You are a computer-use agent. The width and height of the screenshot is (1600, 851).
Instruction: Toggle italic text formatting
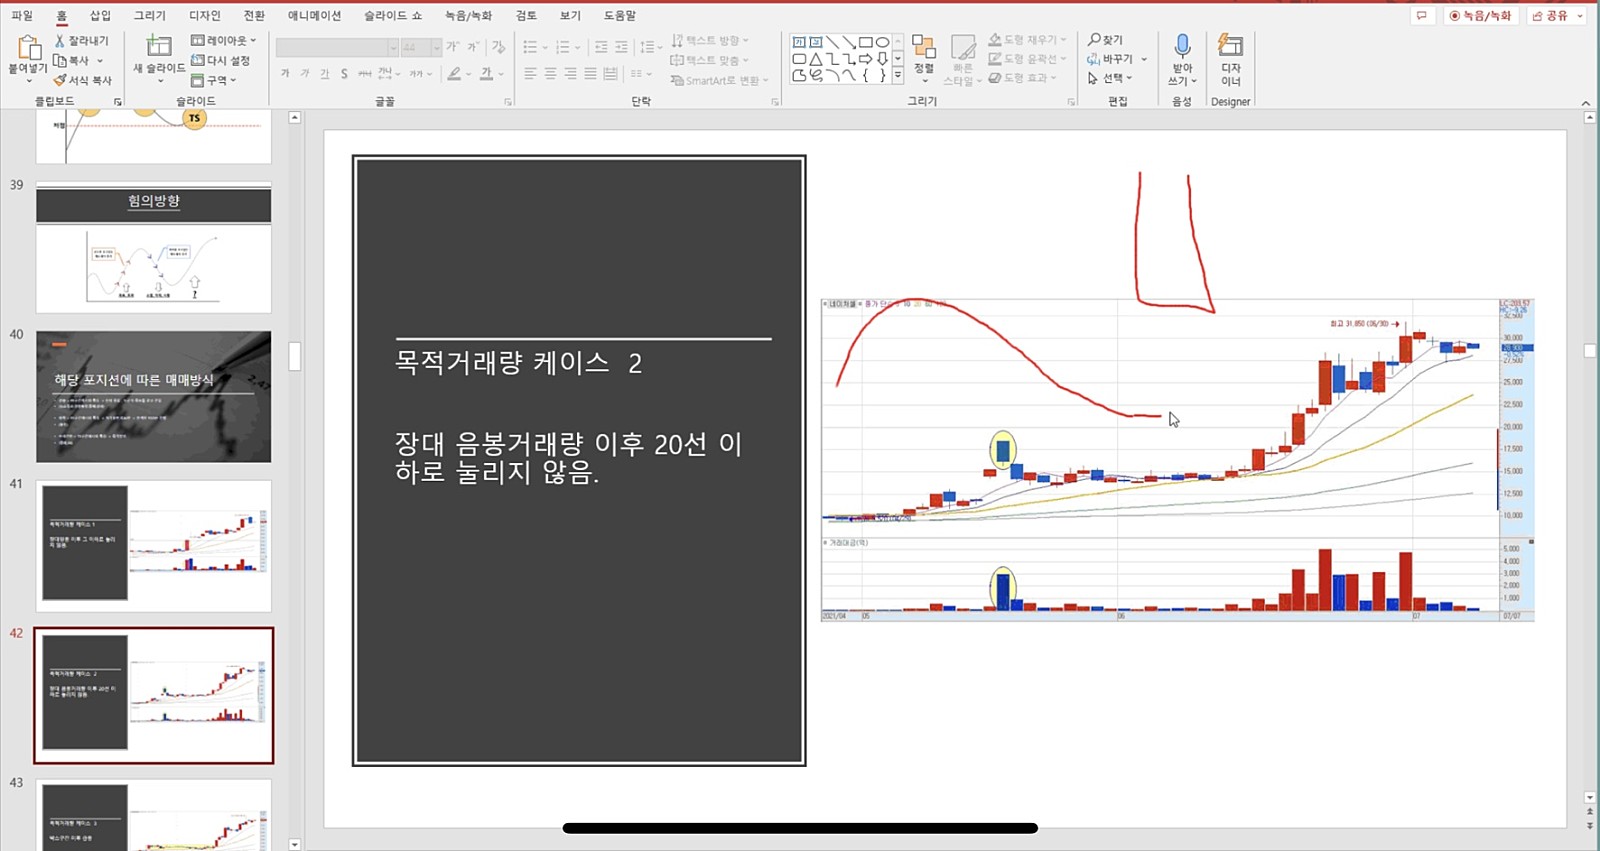point(305,74)
